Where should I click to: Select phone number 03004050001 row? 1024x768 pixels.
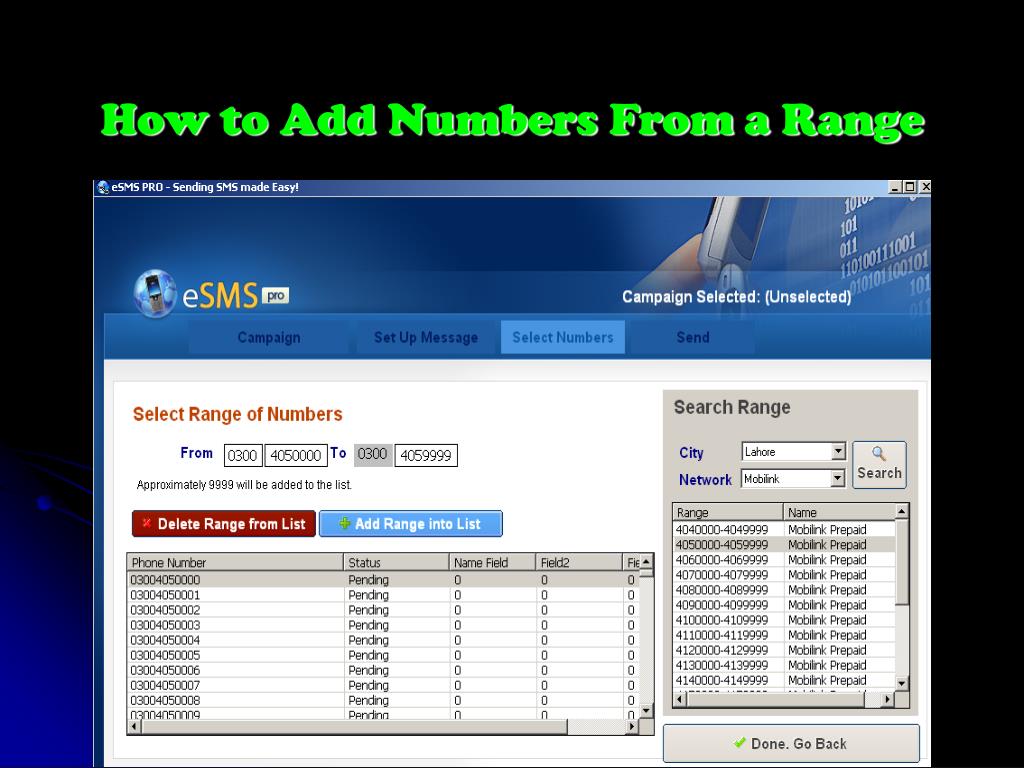click(x=383, y=595)
